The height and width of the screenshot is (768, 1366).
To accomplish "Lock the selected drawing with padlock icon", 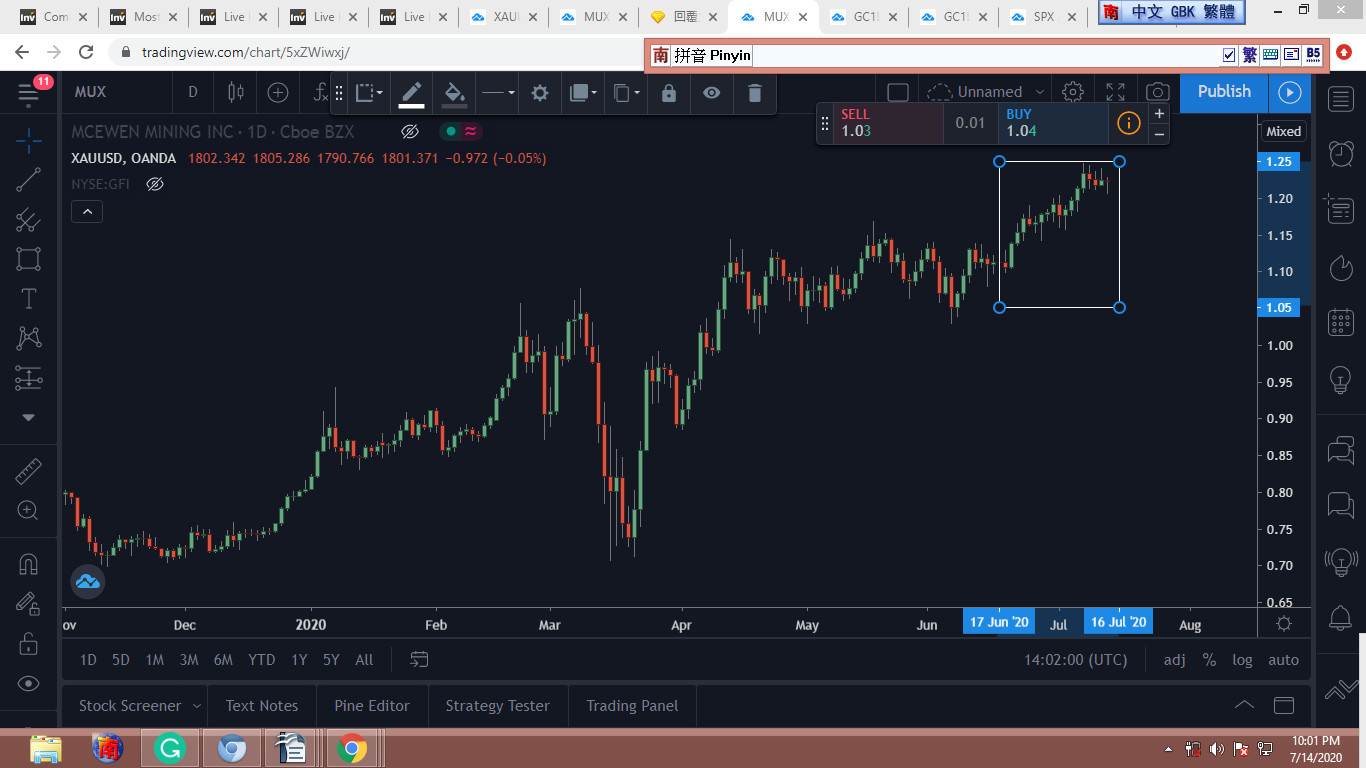I will pyautogui.click(x=668, y=93).
